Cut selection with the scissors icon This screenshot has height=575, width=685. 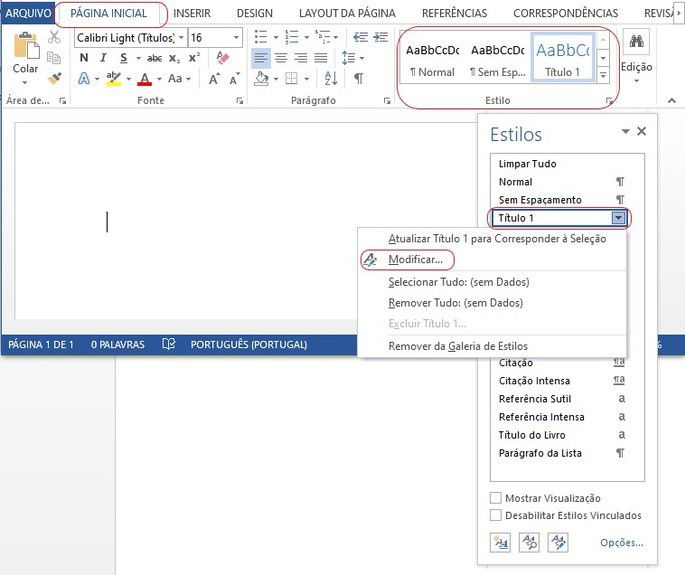54,37
